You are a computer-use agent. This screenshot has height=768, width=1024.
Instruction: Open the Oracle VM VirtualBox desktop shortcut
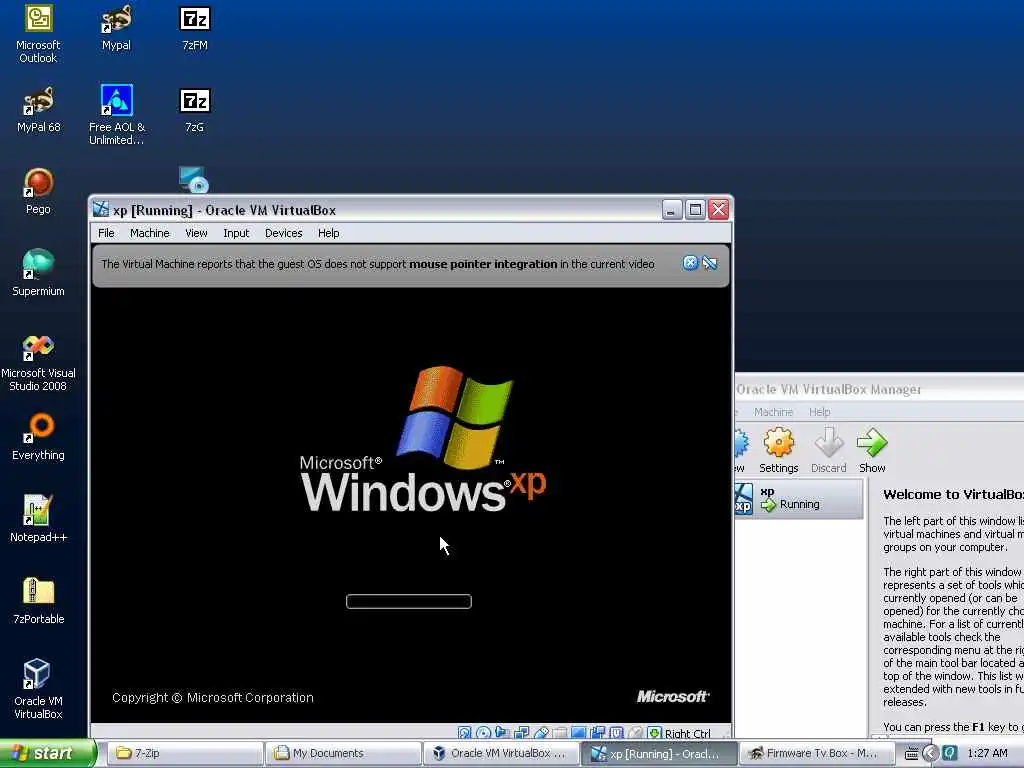pyautogui.click(x=38, y=690)
